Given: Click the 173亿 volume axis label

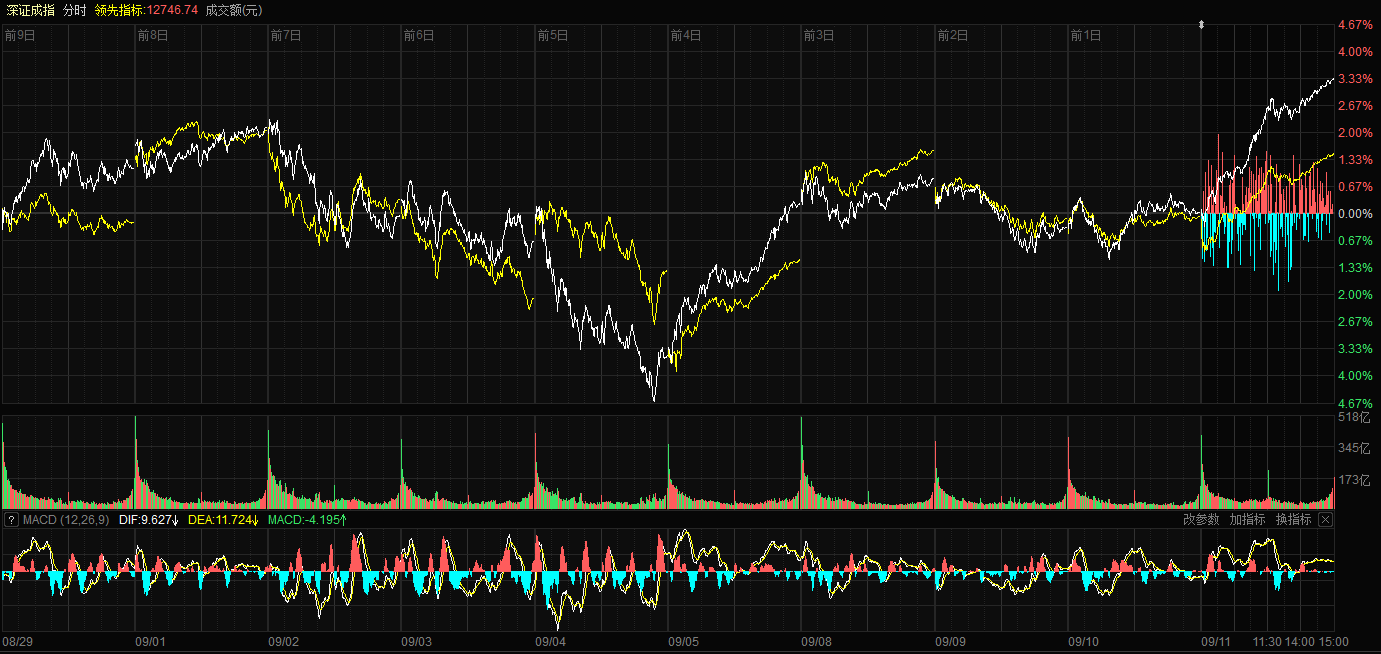Looking at the screenshot, I should 1353,481.
